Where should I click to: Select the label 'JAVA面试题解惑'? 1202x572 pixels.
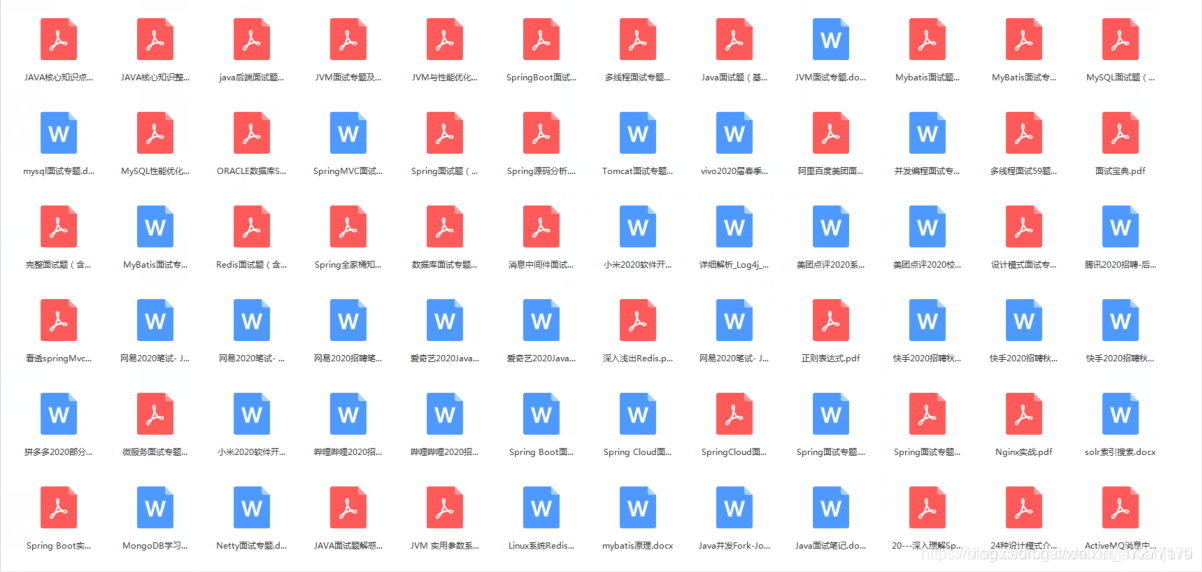point(348,546)
